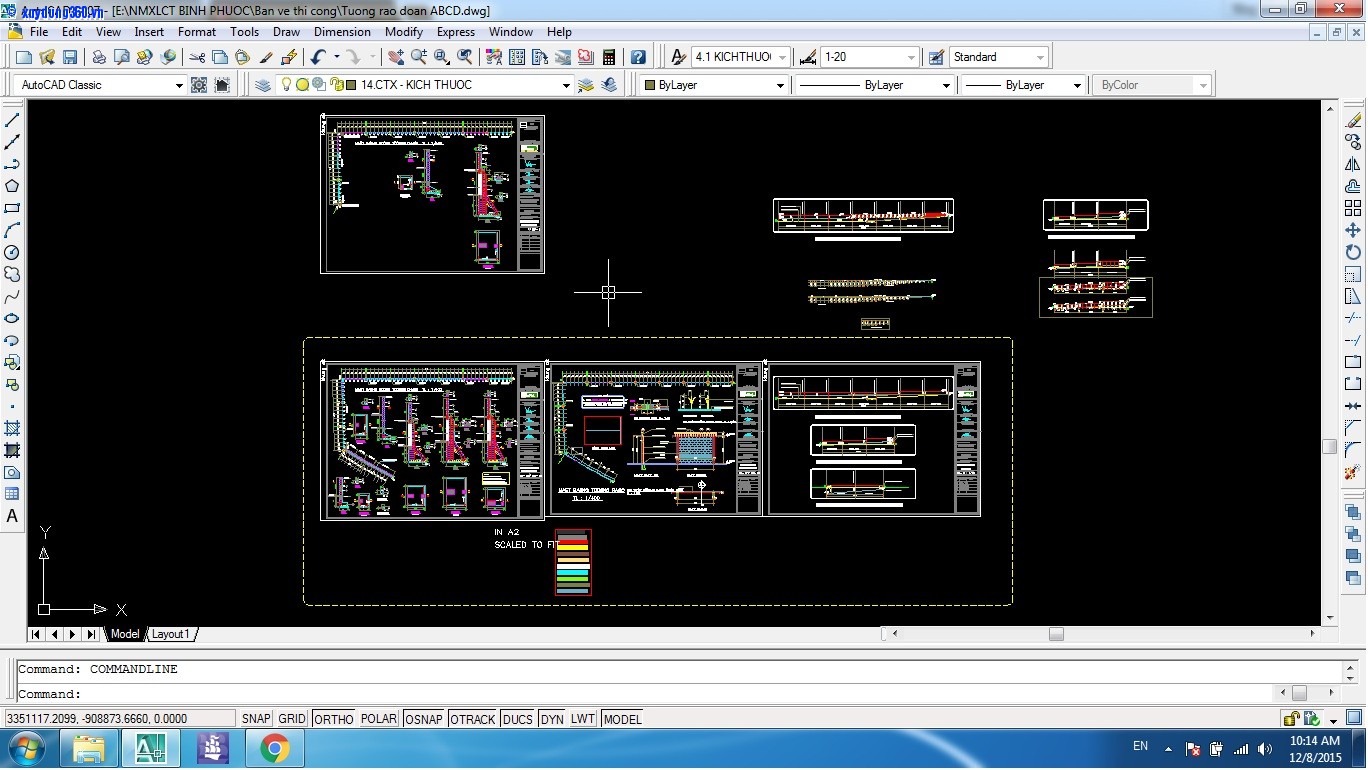Image resolution: width=1368 pixels, height=770 pixels.
Task: Toggle LWT lineweight display
Action: [583, 719]
